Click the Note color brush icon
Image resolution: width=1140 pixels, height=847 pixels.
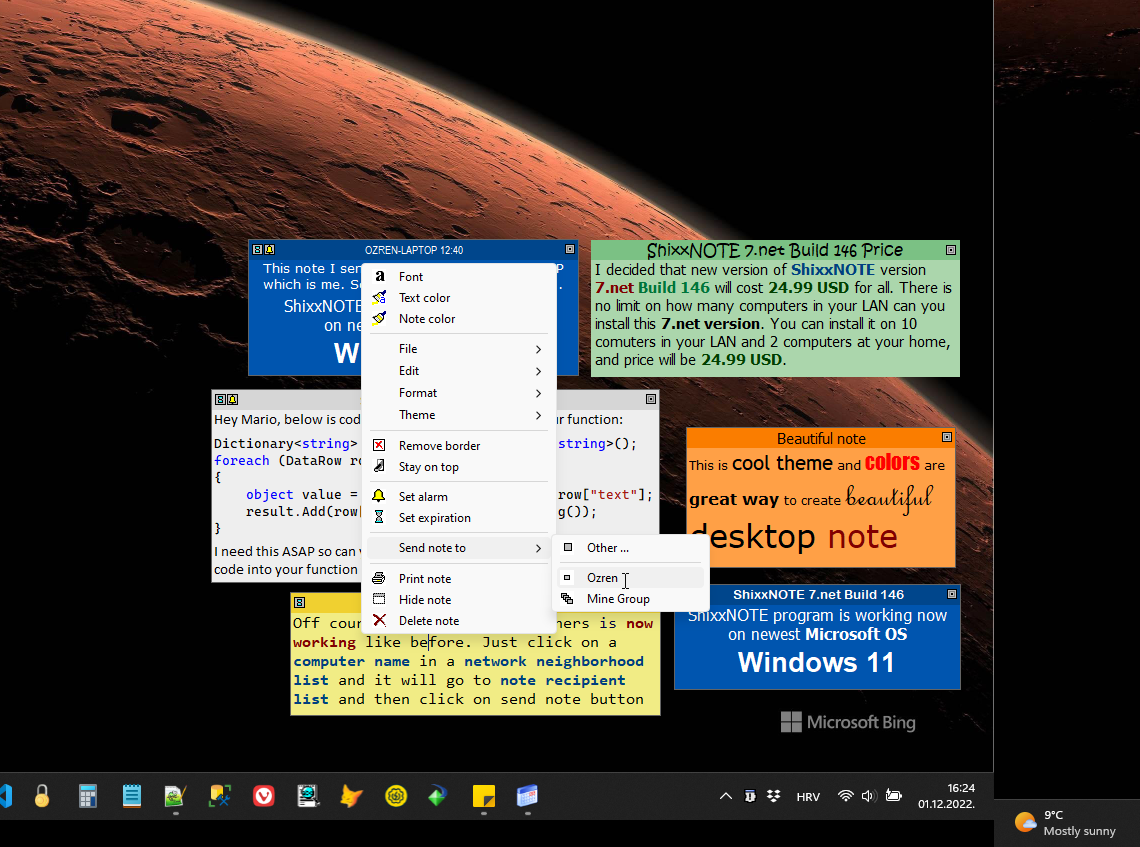click(380, 318)
